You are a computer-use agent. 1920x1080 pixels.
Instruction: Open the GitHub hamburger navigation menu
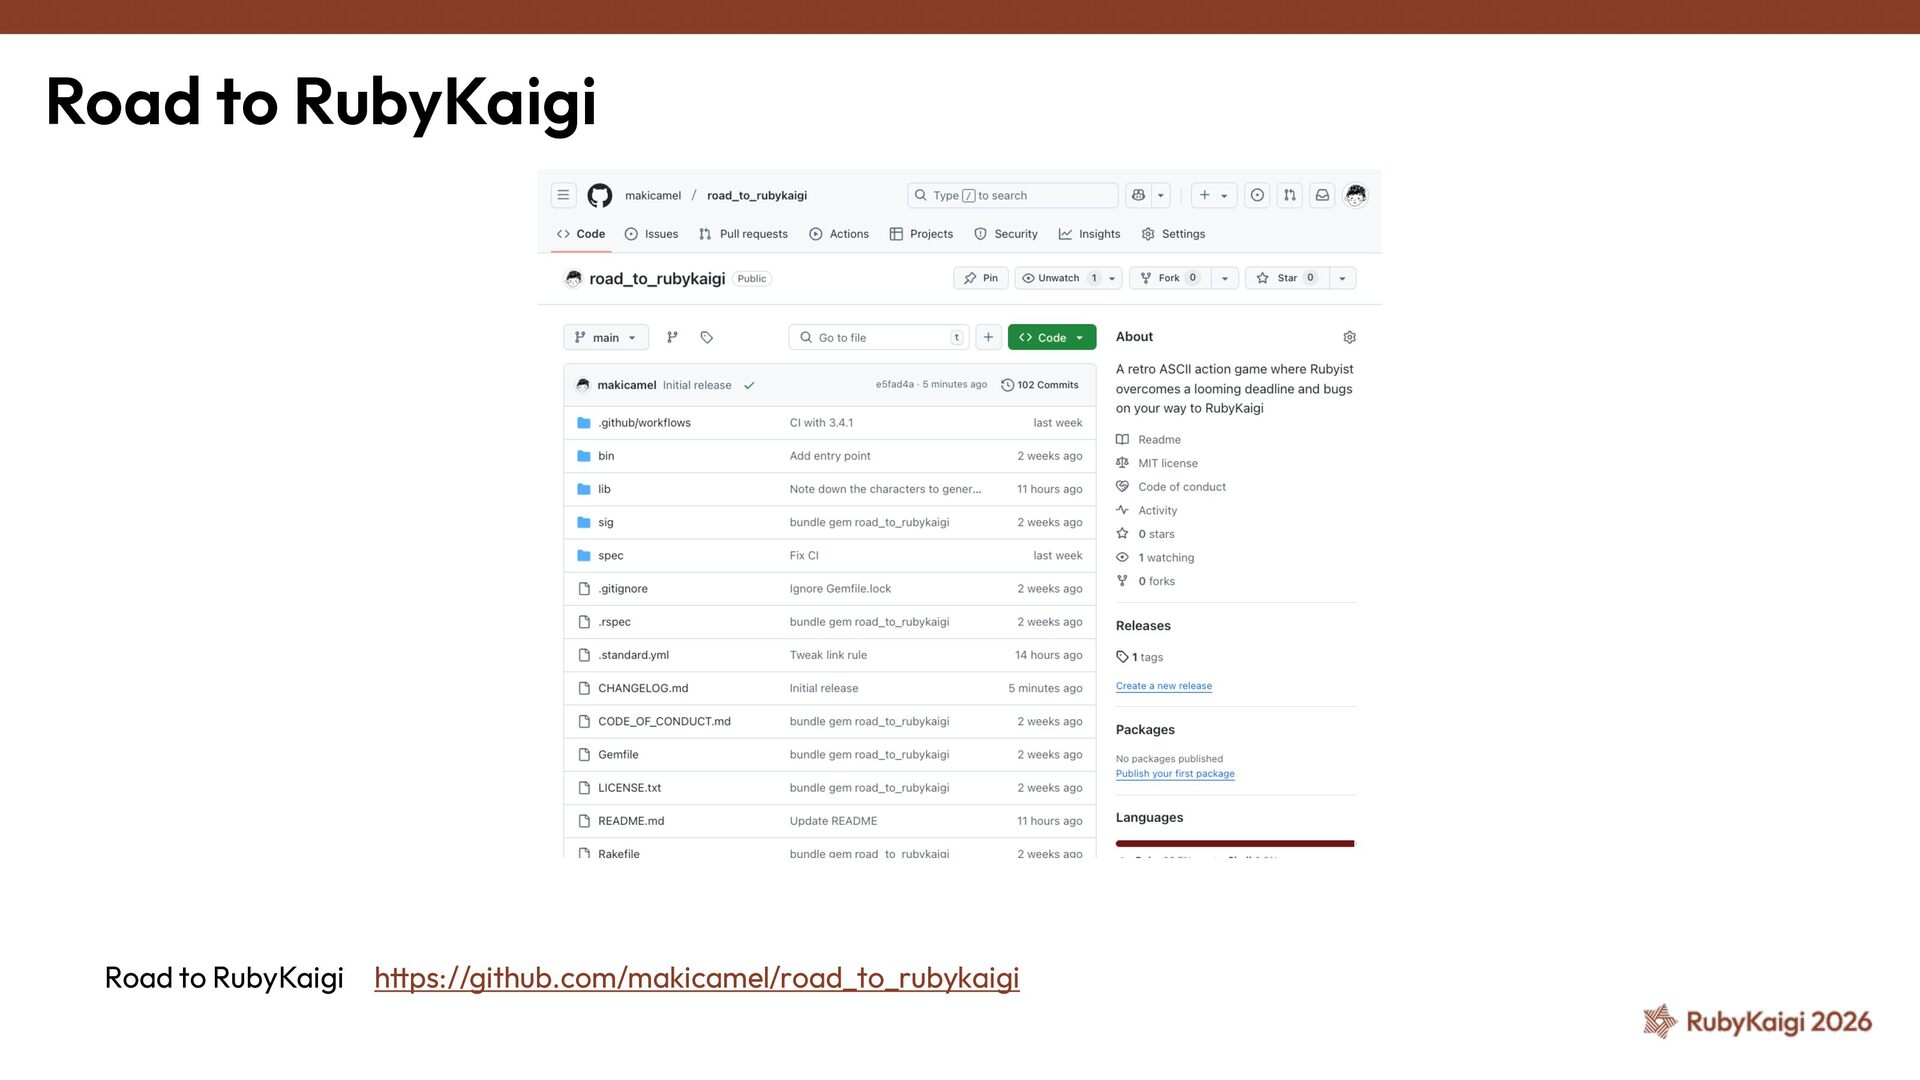[563, 195]
